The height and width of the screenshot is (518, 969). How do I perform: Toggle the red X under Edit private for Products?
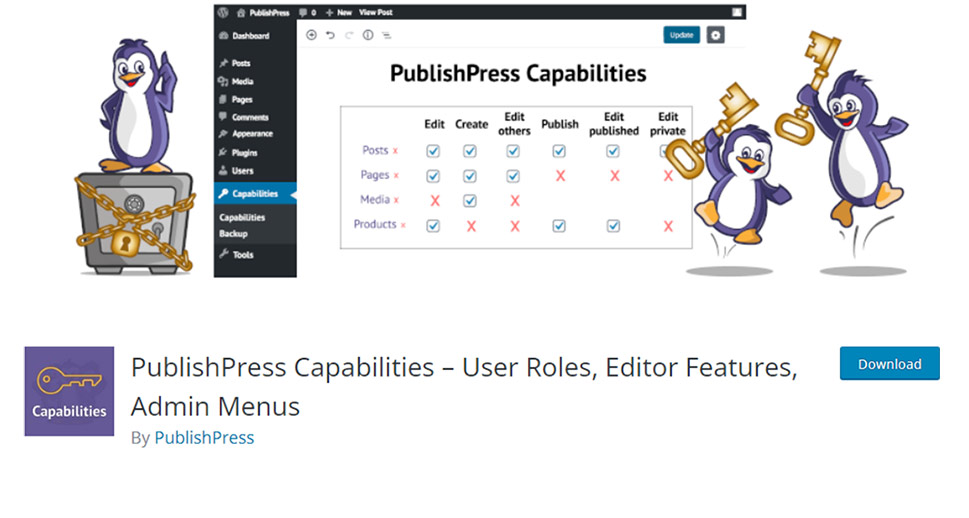click(x=668, y=227)
